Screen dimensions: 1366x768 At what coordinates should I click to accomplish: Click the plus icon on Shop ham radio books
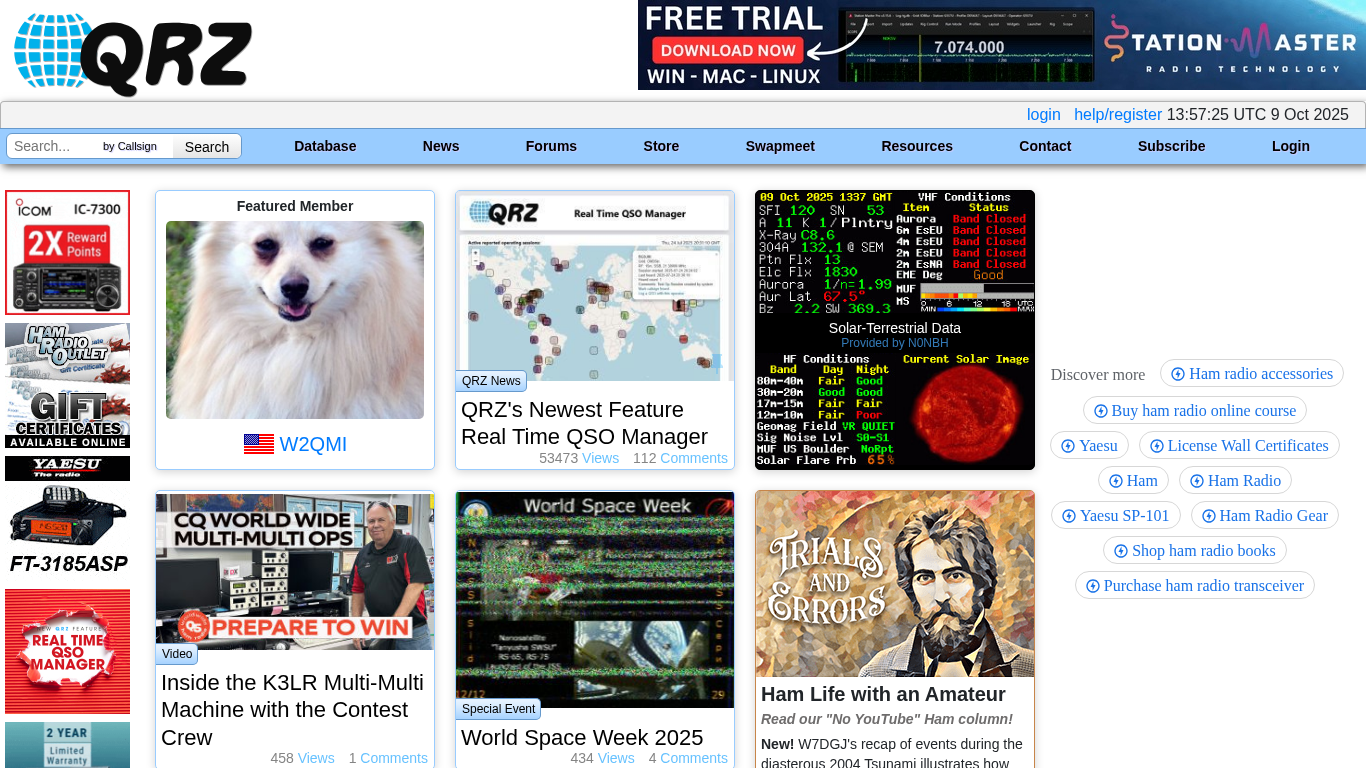click(1121, 551)
